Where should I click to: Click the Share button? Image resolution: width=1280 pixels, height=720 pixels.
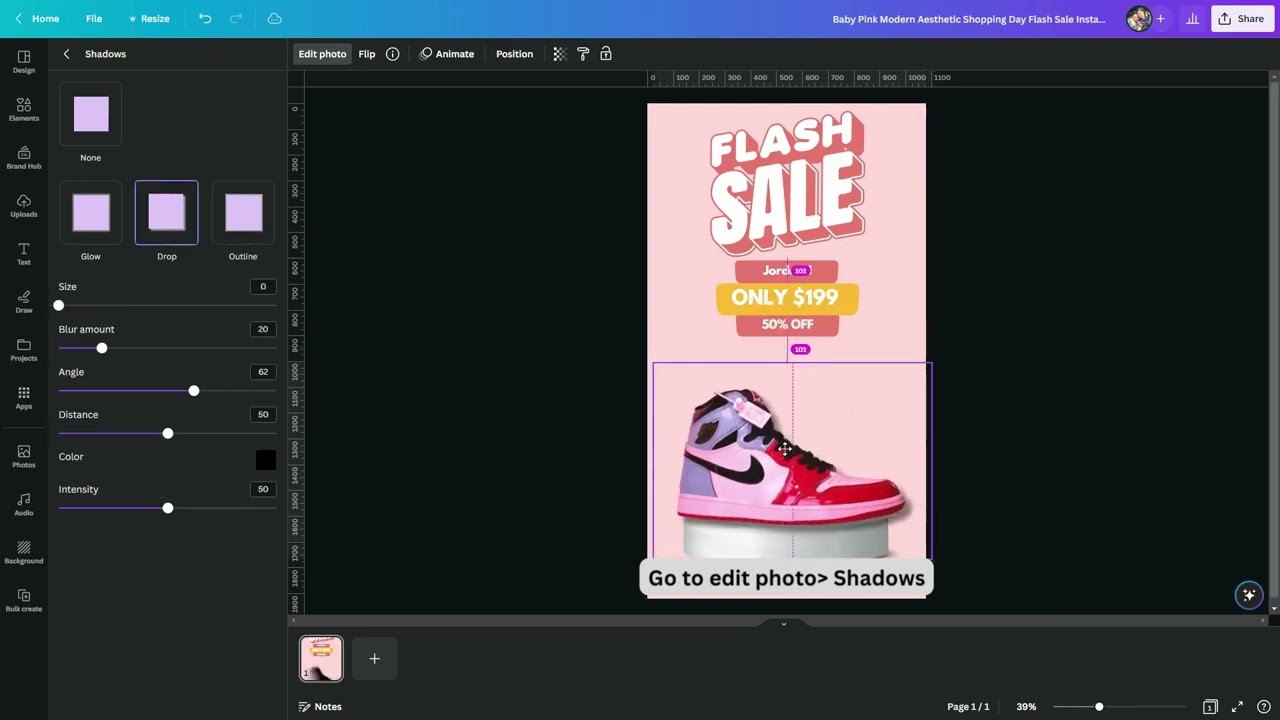1241,18
